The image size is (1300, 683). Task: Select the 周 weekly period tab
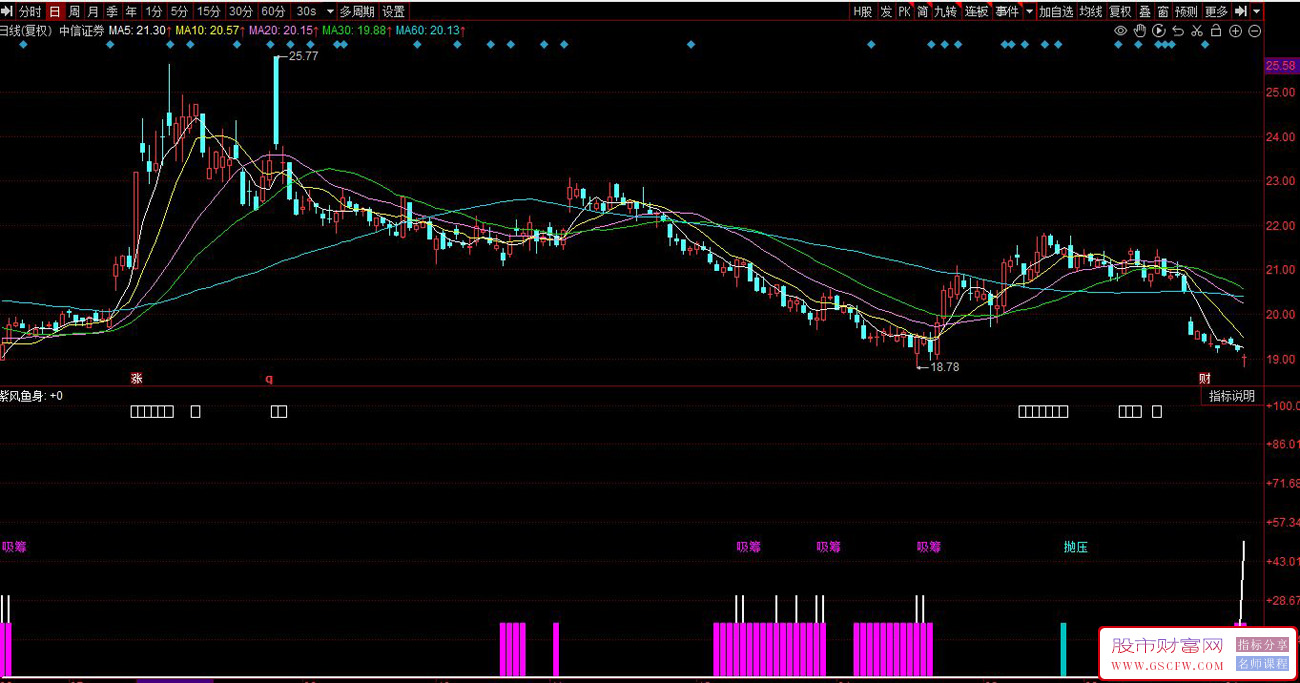coord(74,11)
